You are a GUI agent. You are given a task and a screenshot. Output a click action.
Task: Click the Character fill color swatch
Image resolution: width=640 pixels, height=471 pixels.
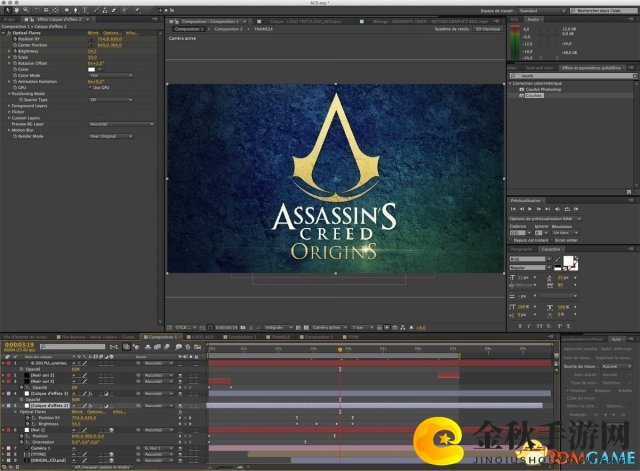568,261
